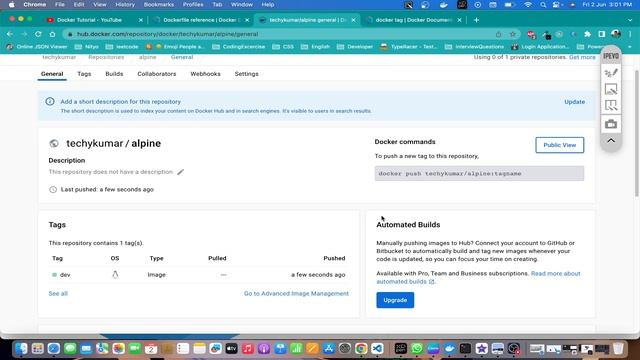Viewport: 640px width, 360px height.
Task: Click the date and time in menu bar
Action: pyautogui.click(x=607, y=5)
